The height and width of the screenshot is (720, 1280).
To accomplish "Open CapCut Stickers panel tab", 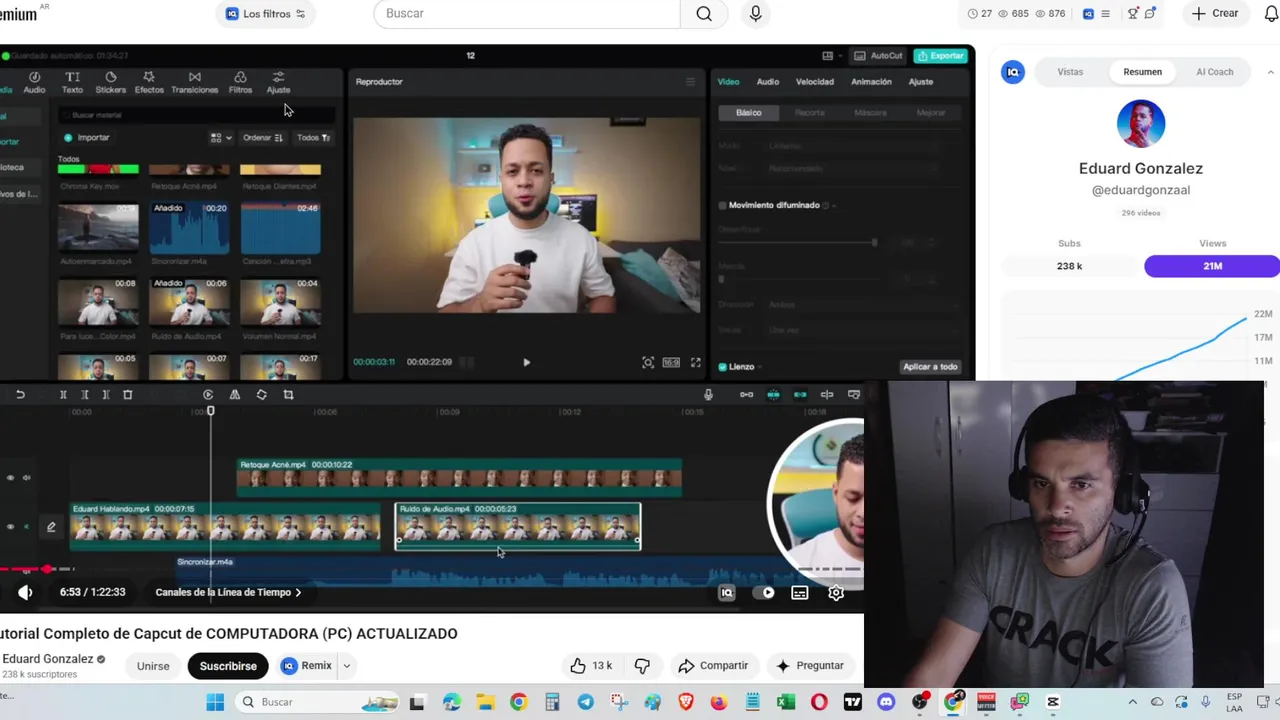I will (x=110, y=82).
